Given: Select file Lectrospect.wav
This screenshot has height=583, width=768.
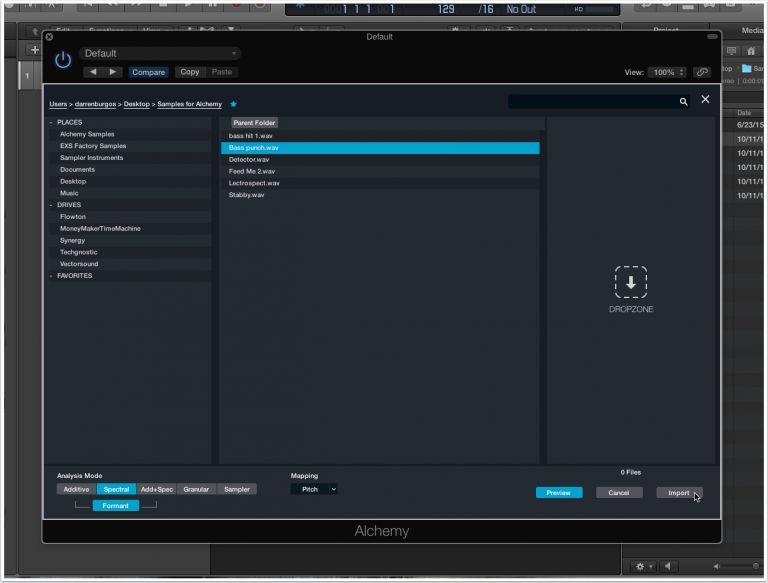Looking at the screenshot, I should point(380,183).
